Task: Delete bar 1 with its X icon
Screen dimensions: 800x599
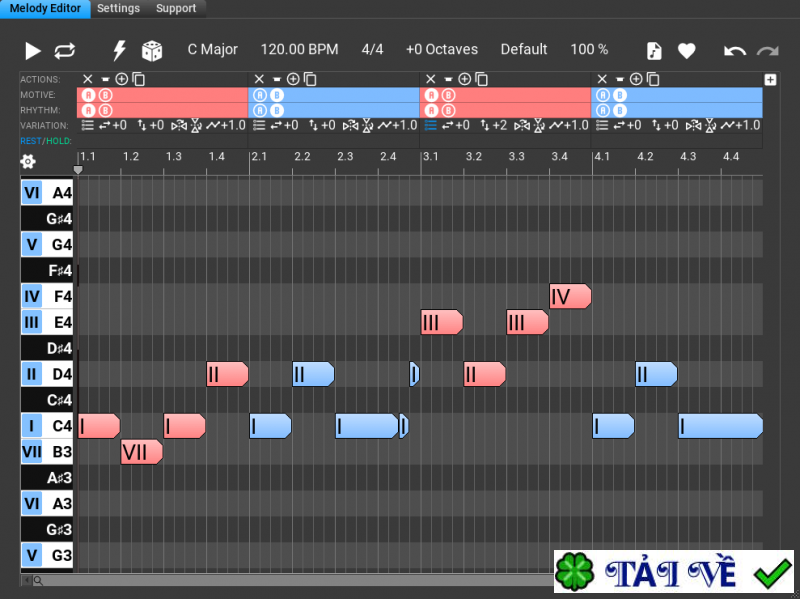Action: click(x=88, y=79)
